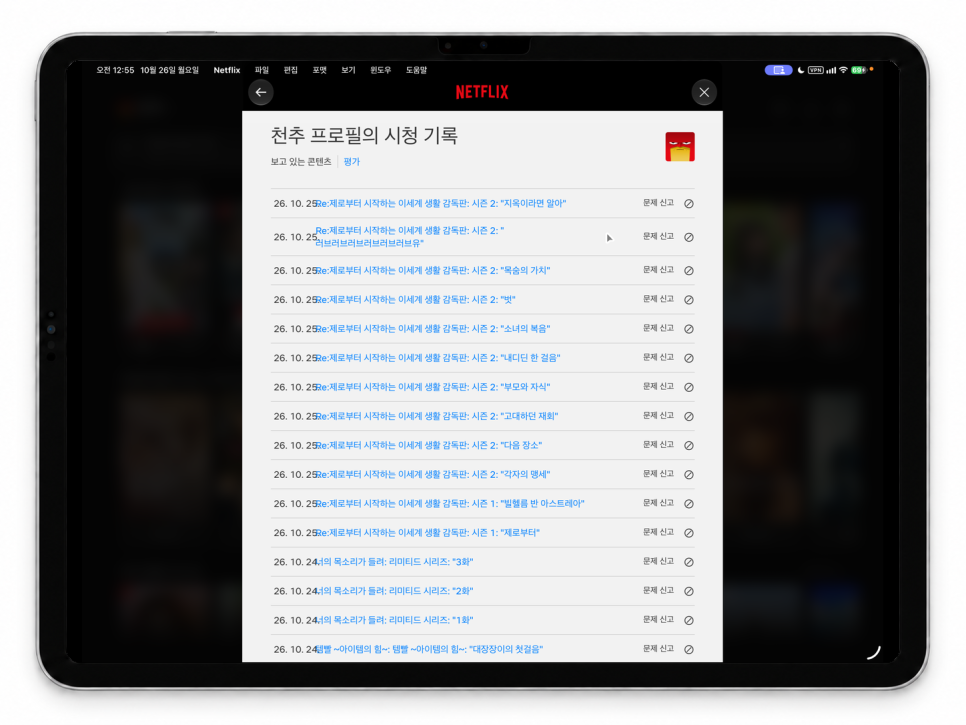The height and width of the screenshot is (725, 966).
Task: Hide the "다음 장소" episode from history
Action: [x=689, y=445]
